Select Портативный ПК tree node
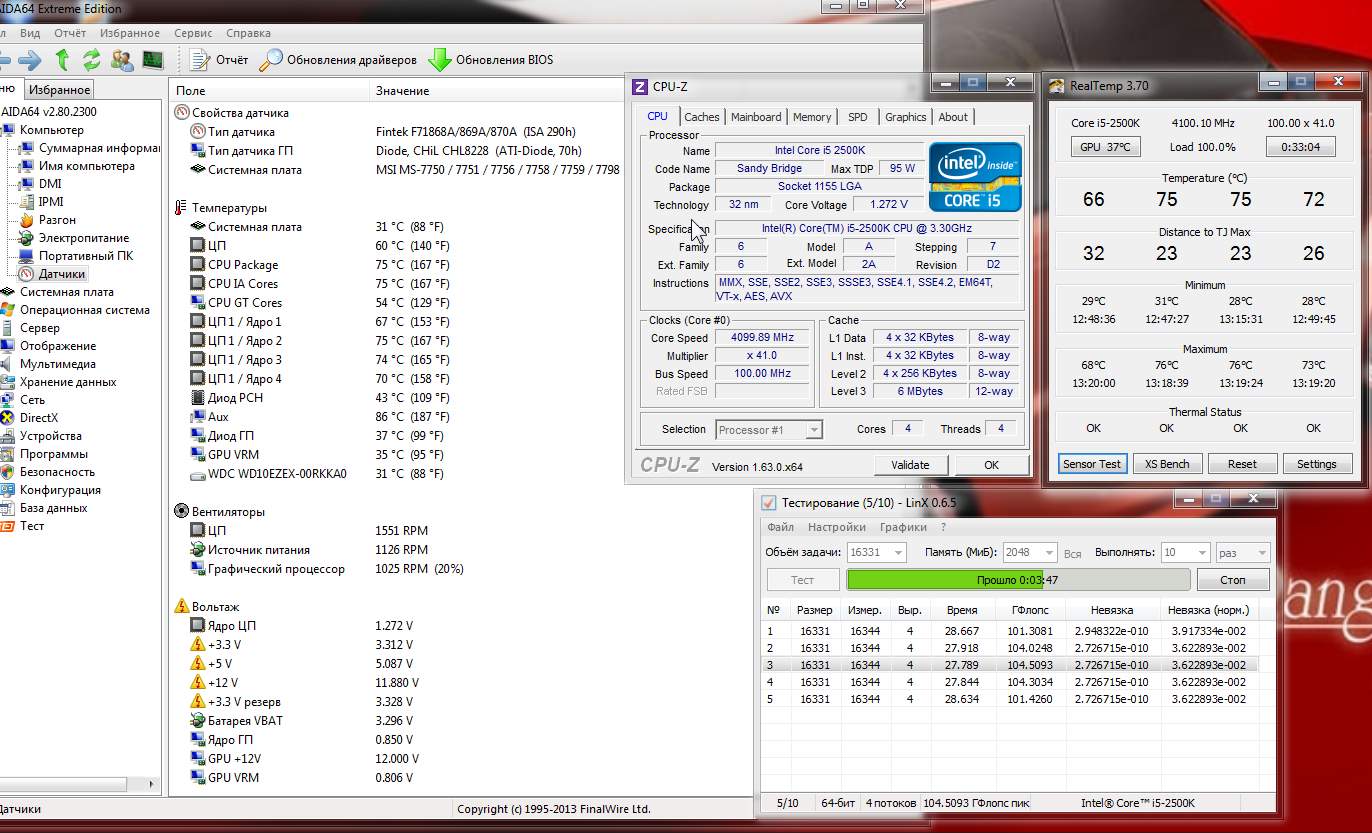Viewport: 1372px width, 833px height. (x=75, y=256)
